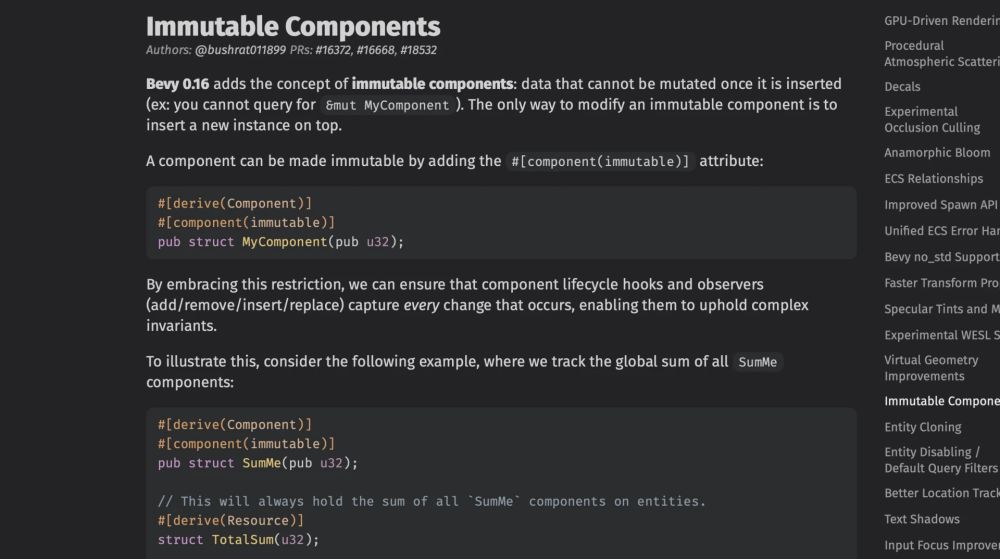Viewport: 1000px width, 559px height.
Task: Jump to Experimental Occlusion Culling section
Action: pyautogui.click(x=932, y=120)
